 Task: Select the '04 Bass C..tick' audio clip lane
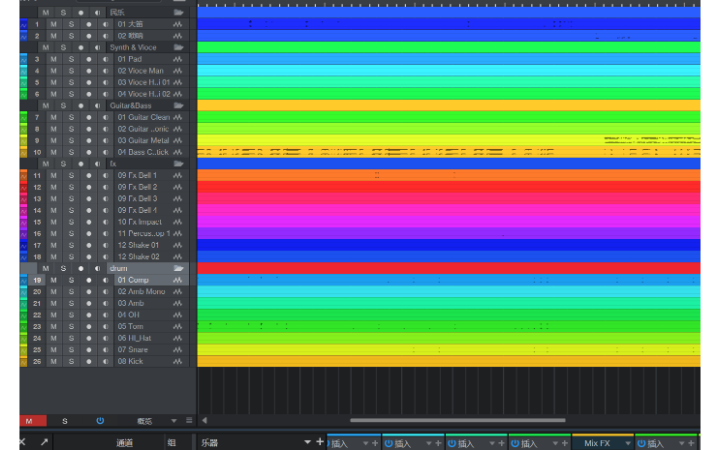449,152
